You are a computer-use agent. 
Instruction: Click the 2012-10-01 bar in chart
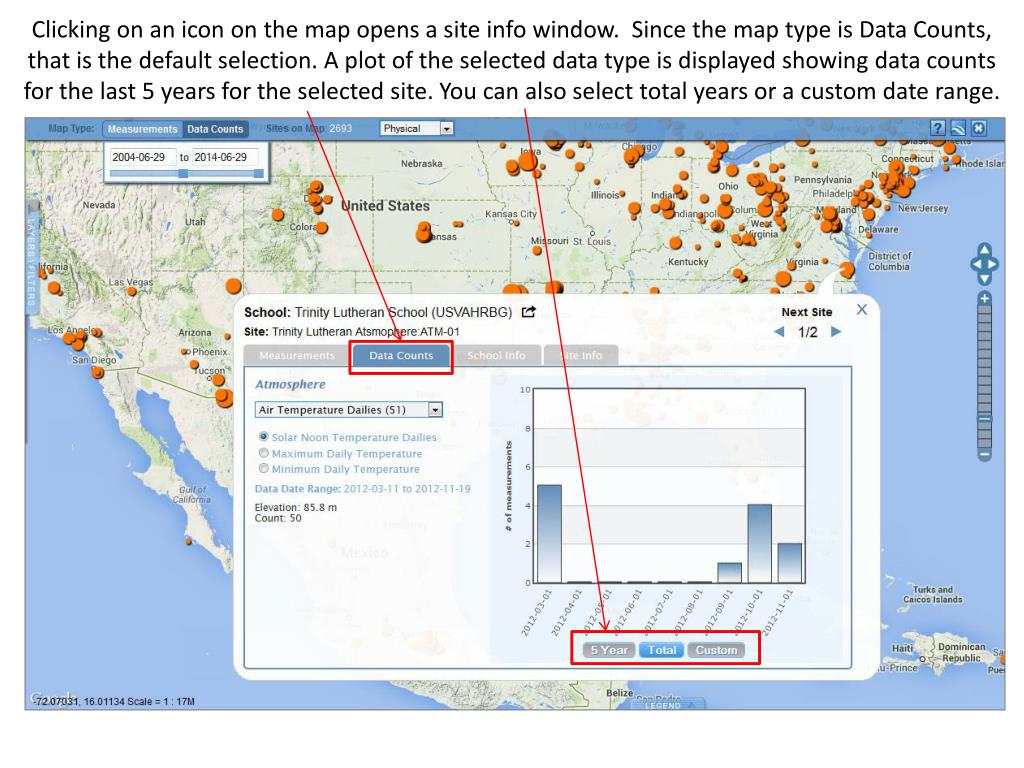pos(760,543)
